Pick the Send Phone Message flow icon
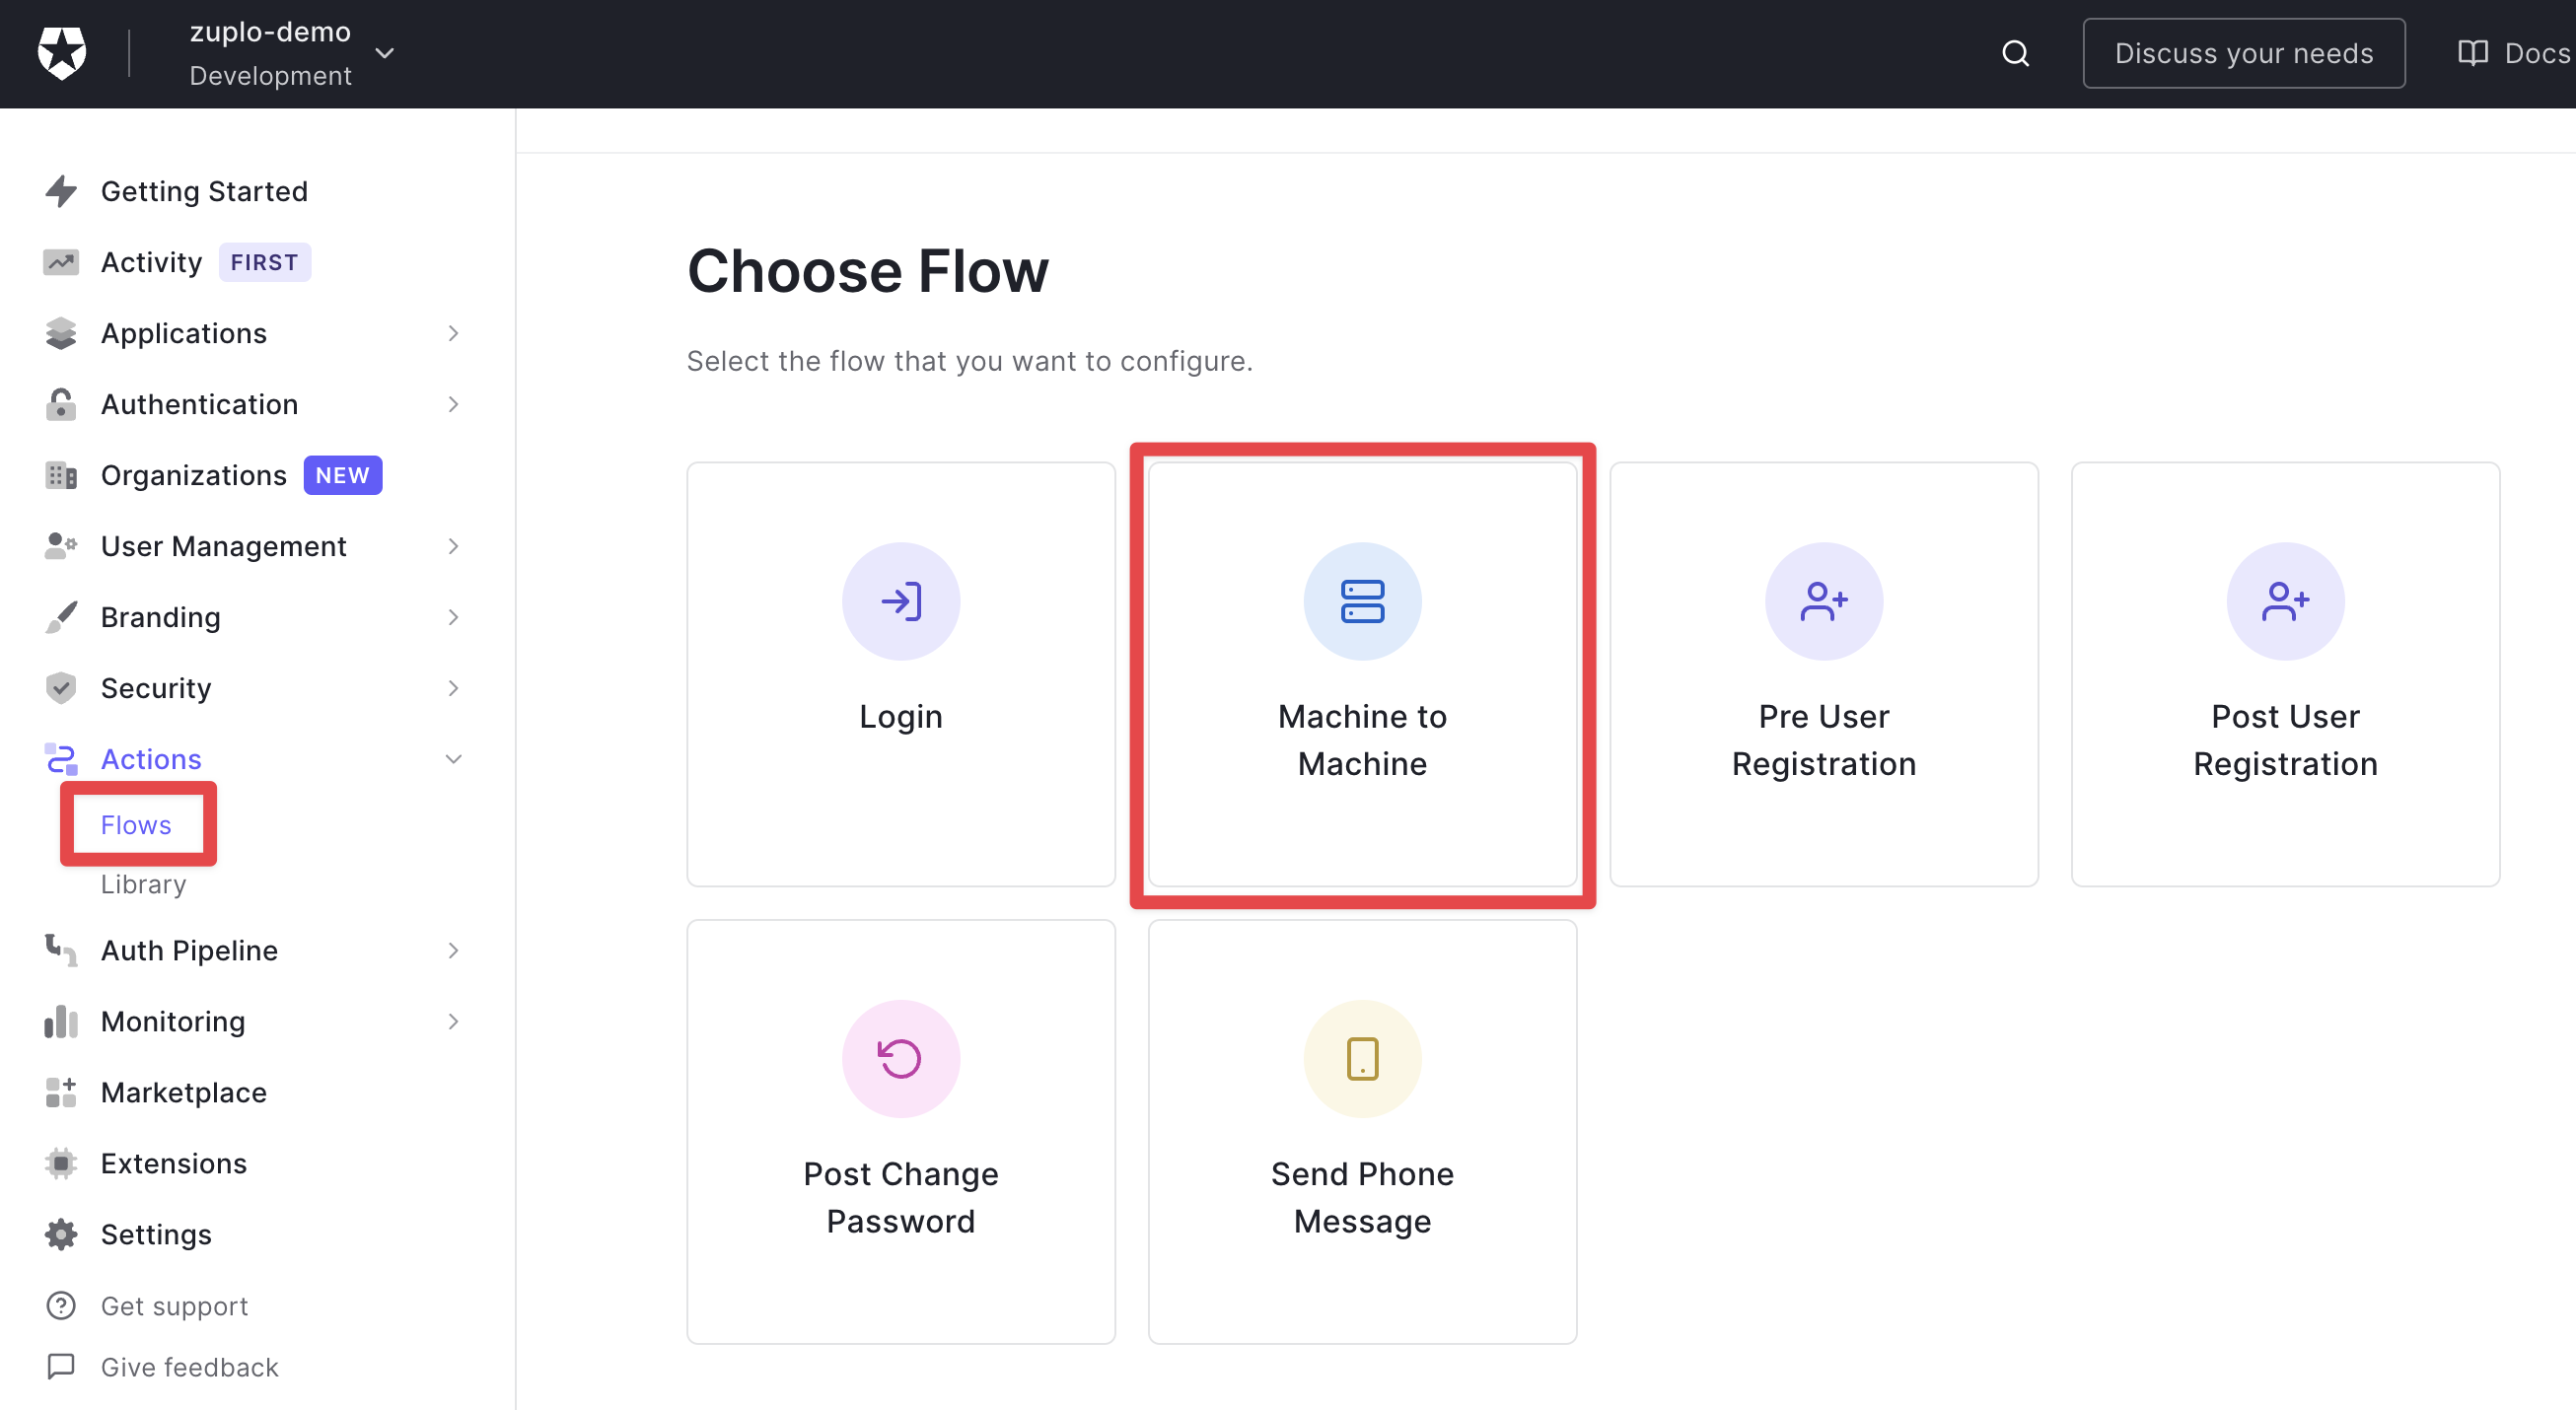Image resolution: width=2576 pixels, height=1410 pixels. (x=1362, y=1058)
